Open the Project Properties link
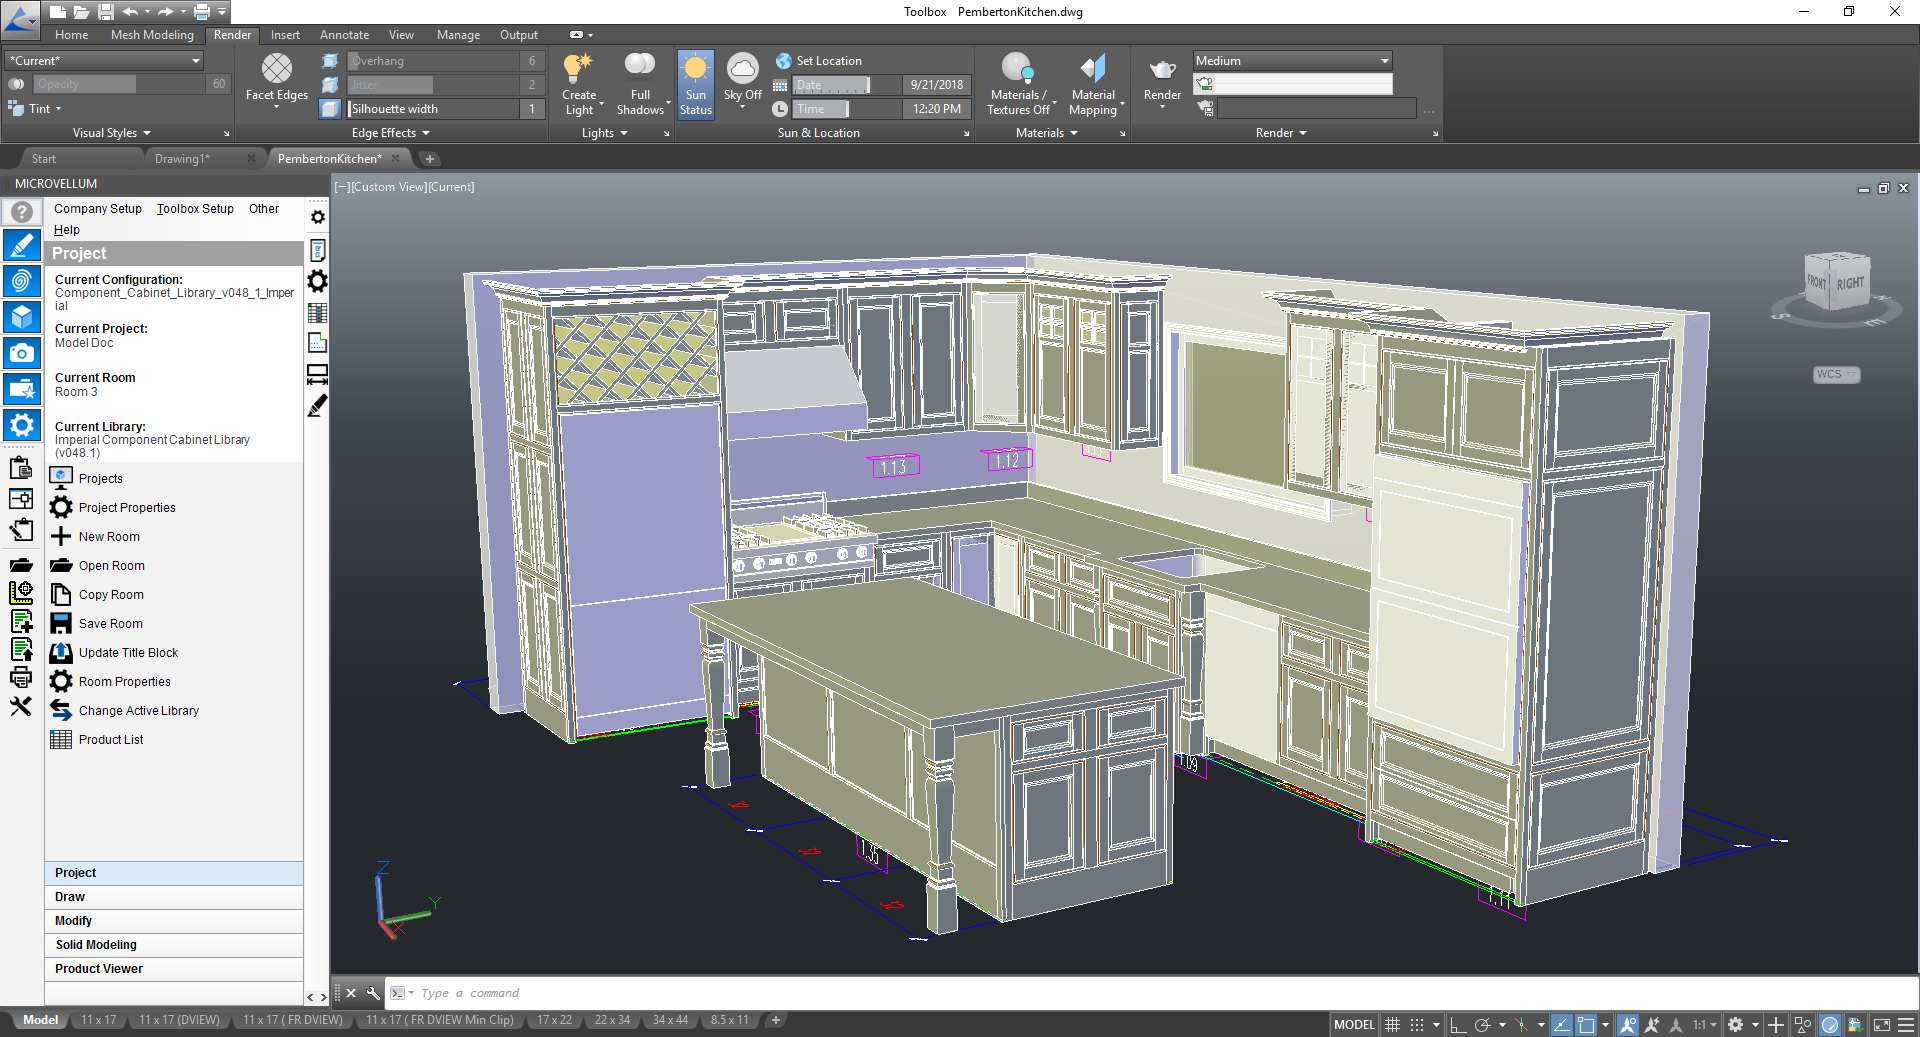Screen dimensions: 1920x1037 (127, 508)
